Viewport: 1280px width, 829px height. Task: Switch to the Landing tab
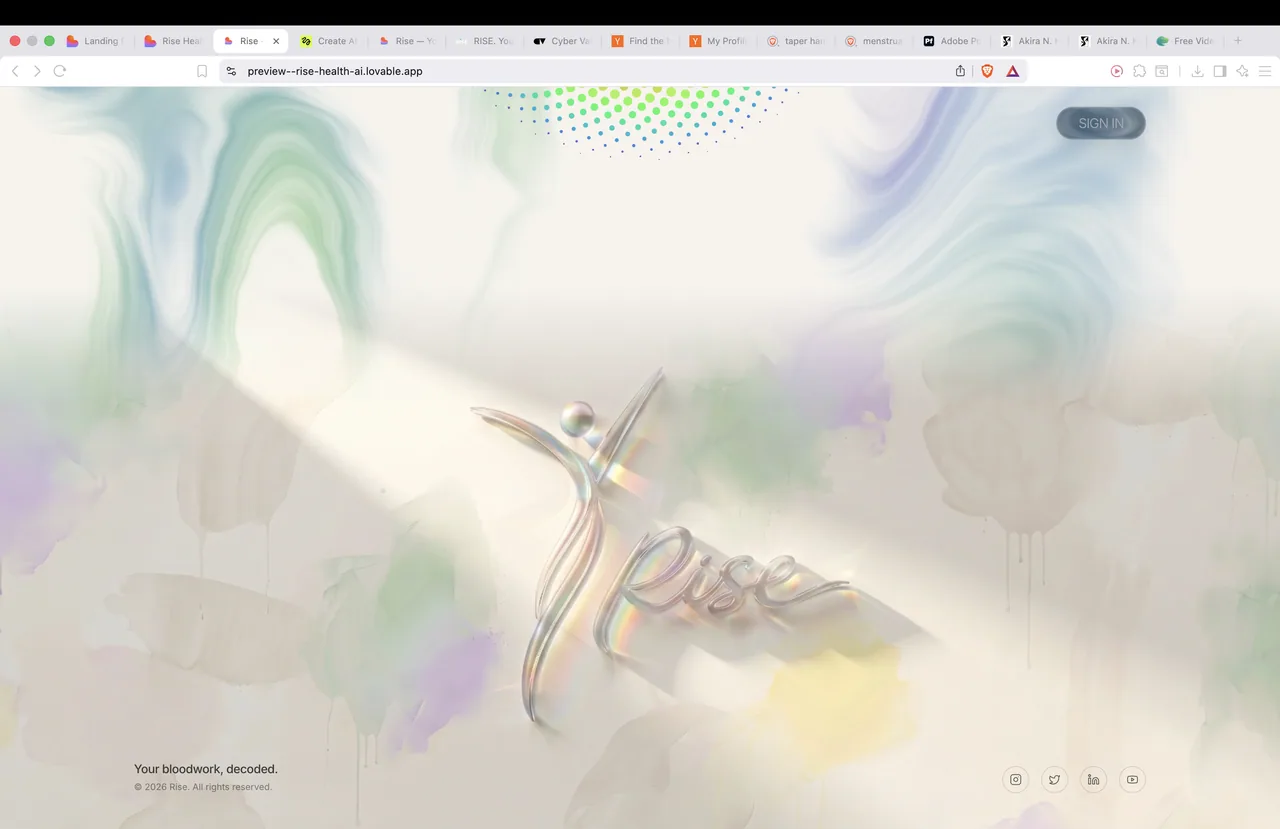(x=96, y=41)
